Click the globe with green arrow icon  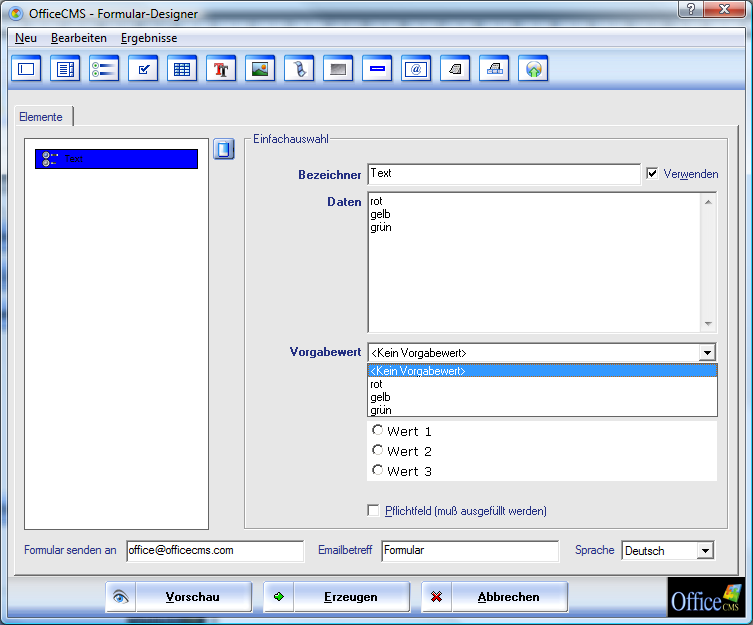click(x=533, y=69)
